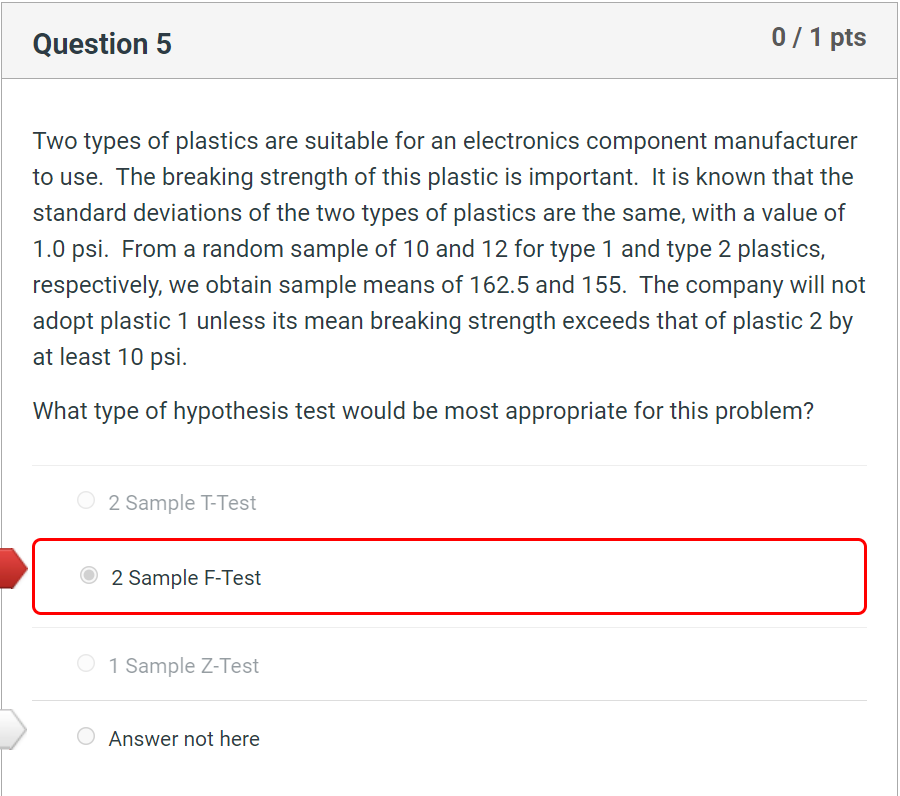
Task: Click the "162.5" sample mean value
Action: click(x=499, y=285)
